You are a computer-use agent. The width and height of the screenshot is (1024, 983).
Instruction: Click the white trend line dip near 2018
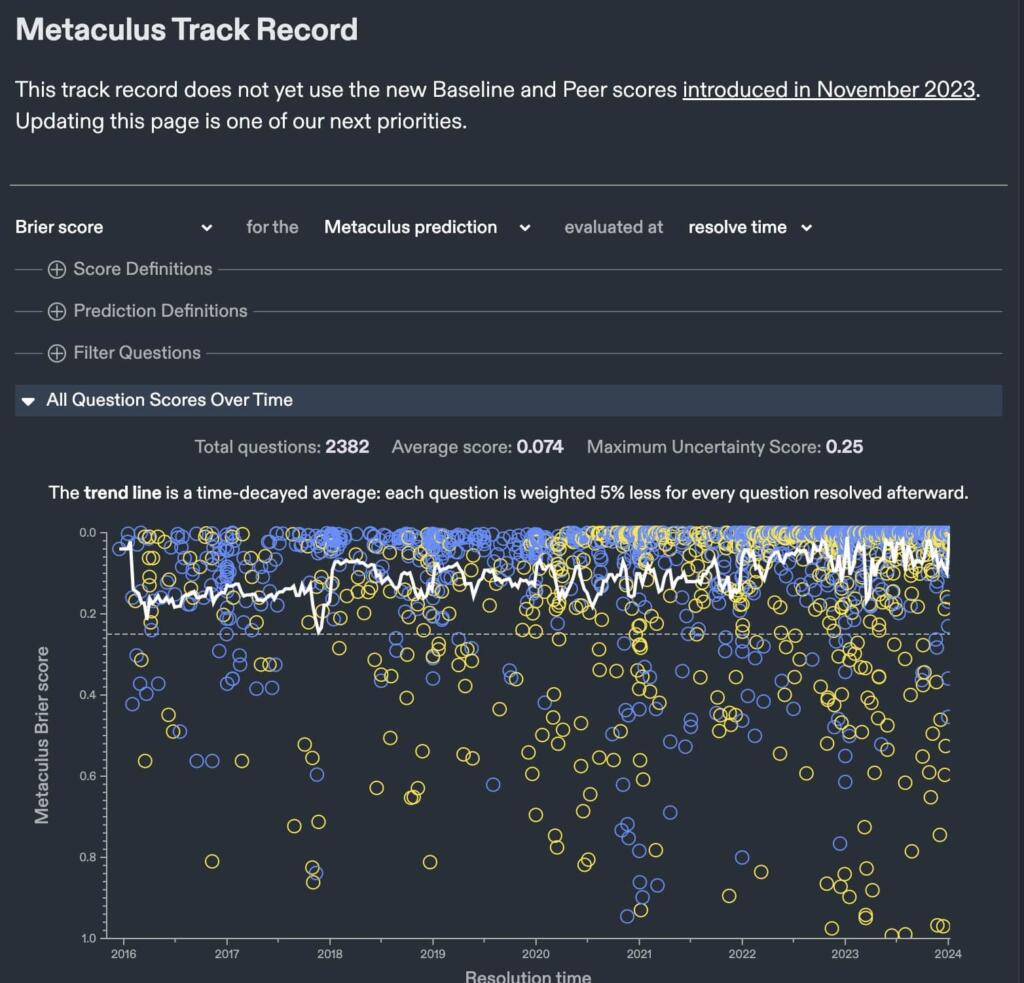[x=318, y=630]
